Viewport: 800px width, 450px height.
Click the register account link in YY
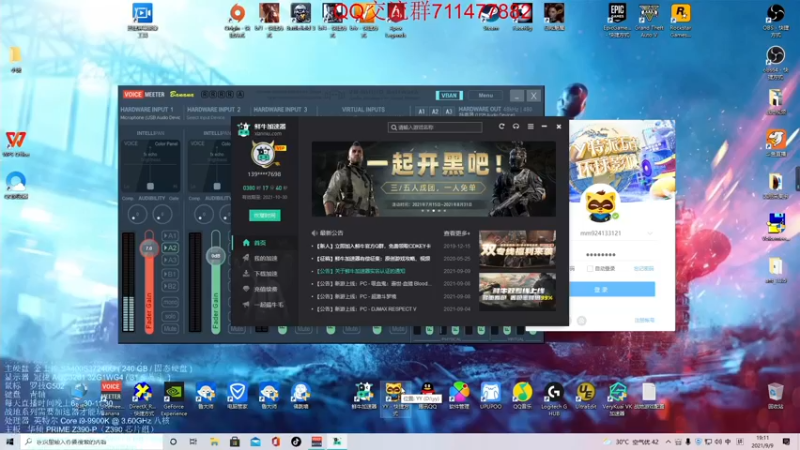(x=644, y=320)
